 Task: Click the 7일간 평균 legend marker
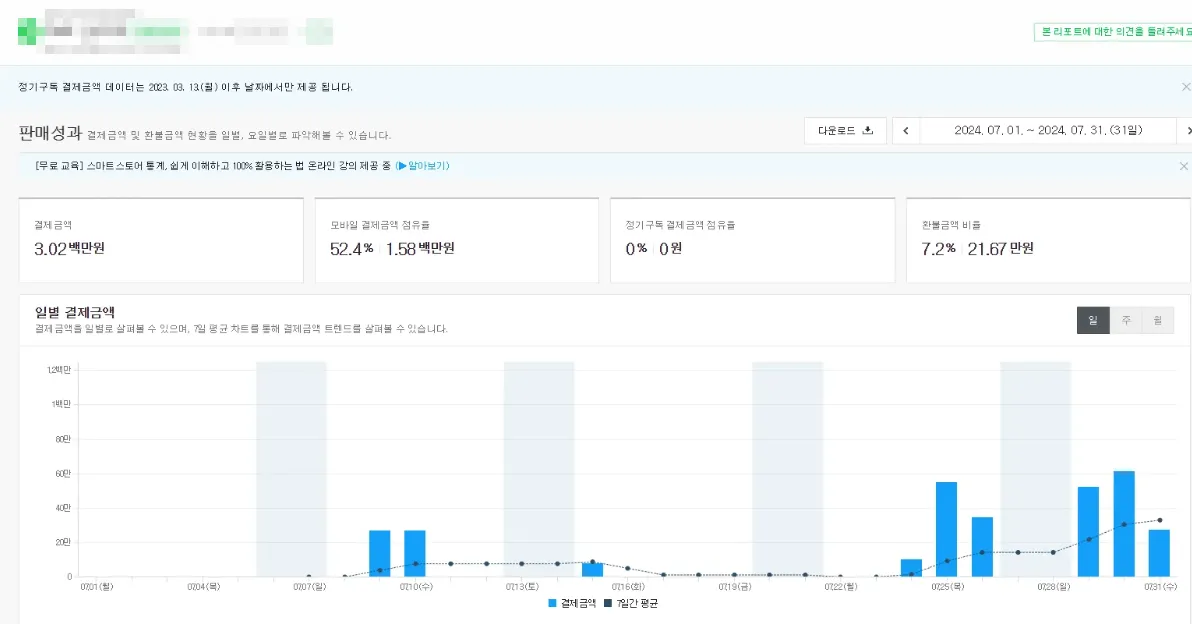click(x=606, y=603)
